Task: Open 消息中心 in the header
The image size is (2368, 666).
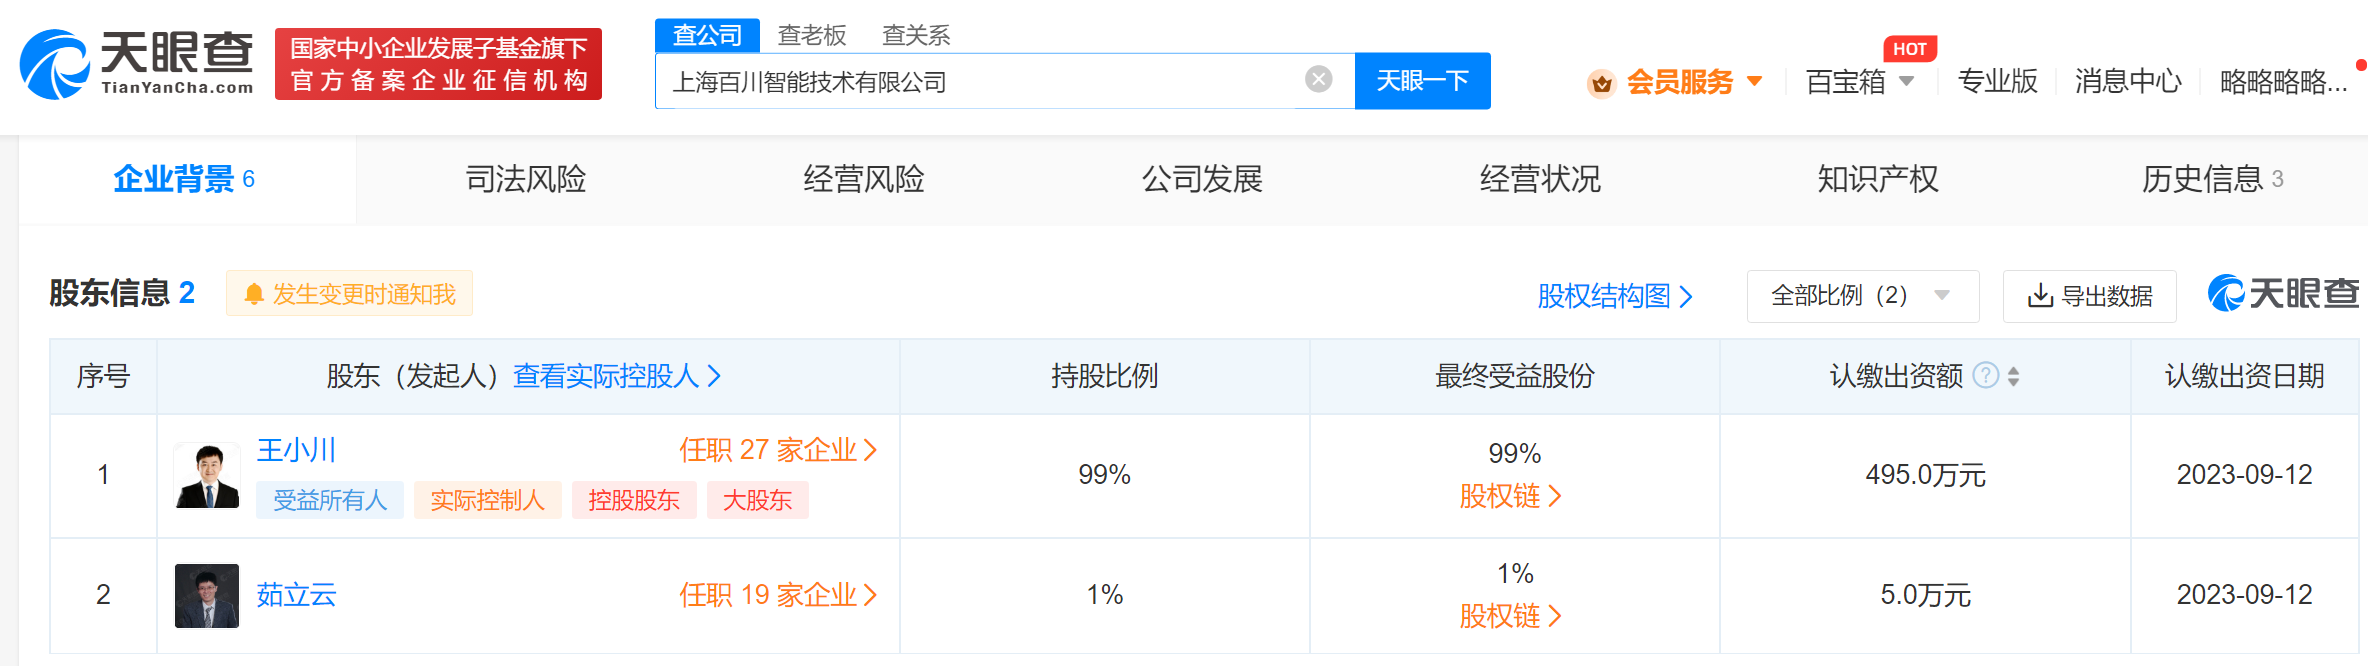Action: (2128, 81)
